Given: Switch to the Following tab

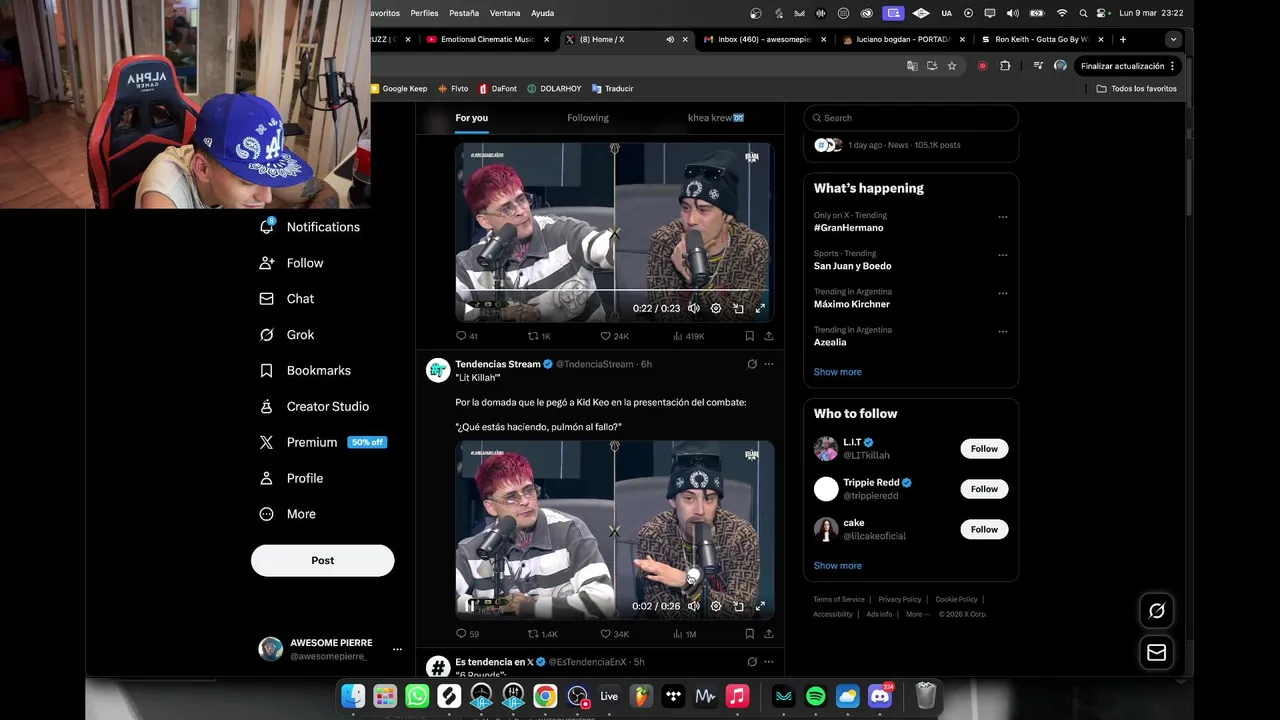Looking at the screenshot, I should pos(588,118).
